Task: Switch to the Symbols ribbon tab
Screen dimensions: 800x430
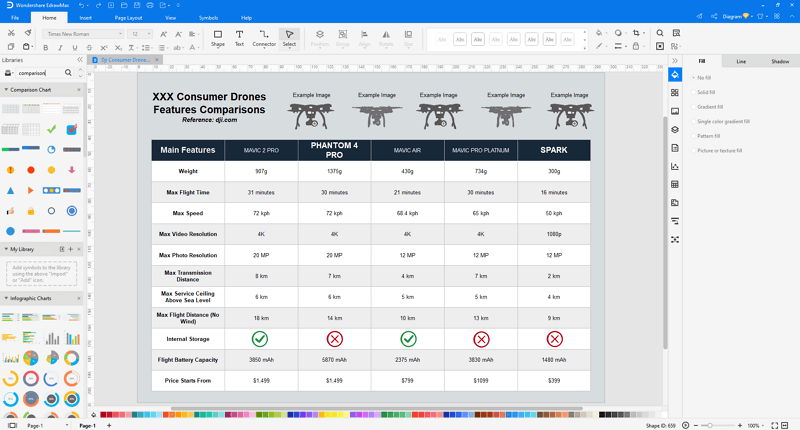Action: [208, 18]
